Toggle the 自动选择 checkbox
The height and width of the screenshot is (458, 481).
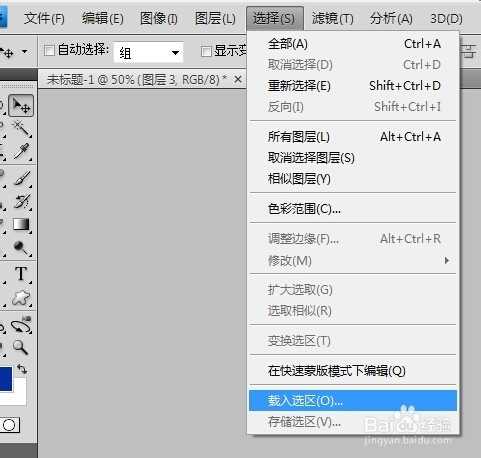point(49,51)
